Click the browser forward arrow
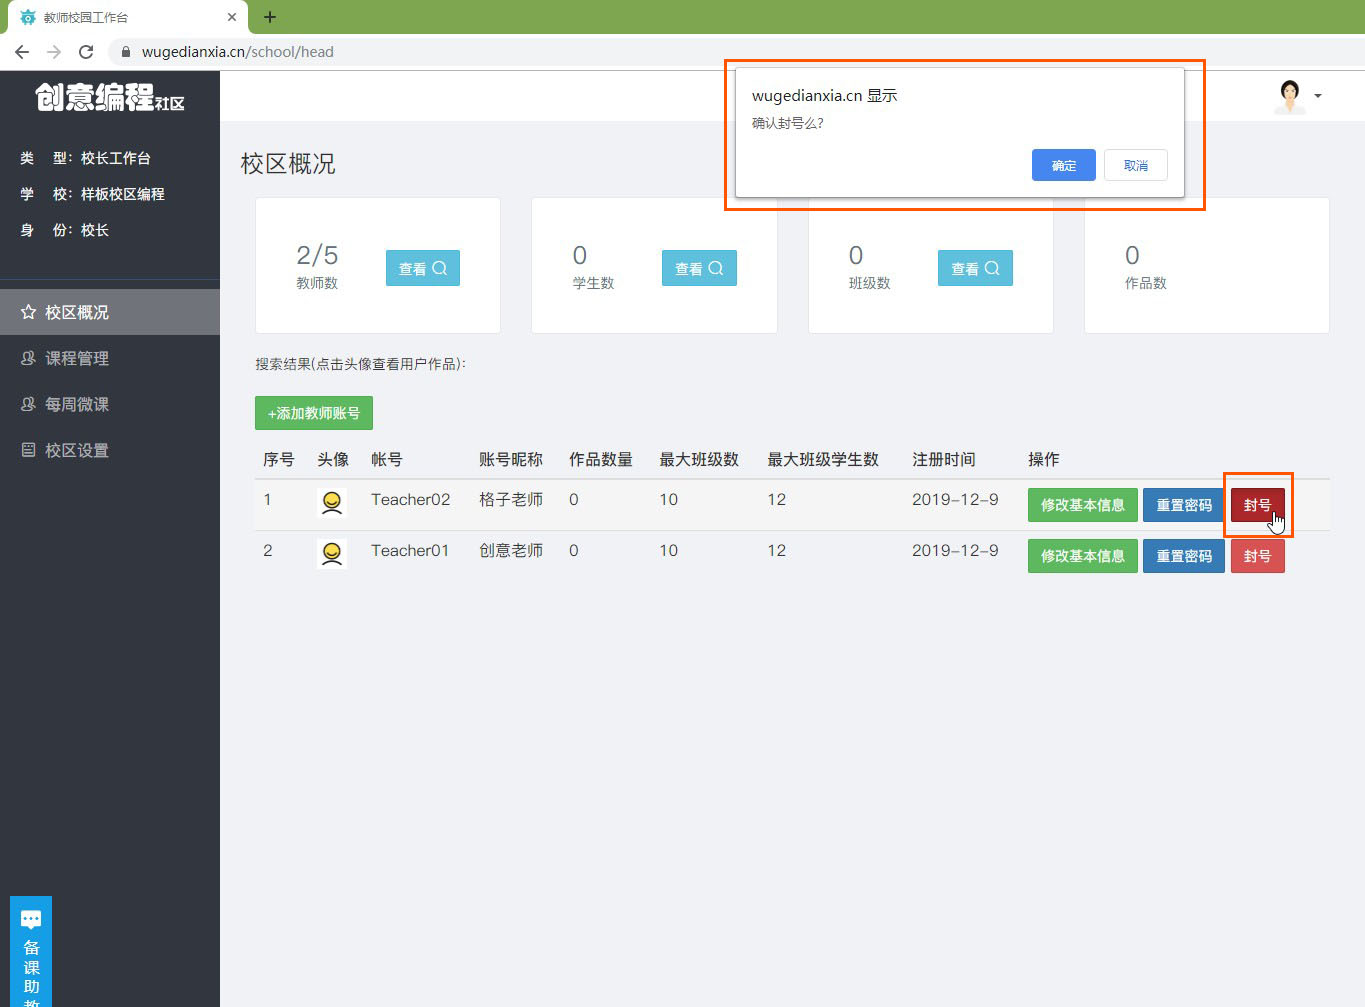1365x1007 pixels. [x=54, y=52]
